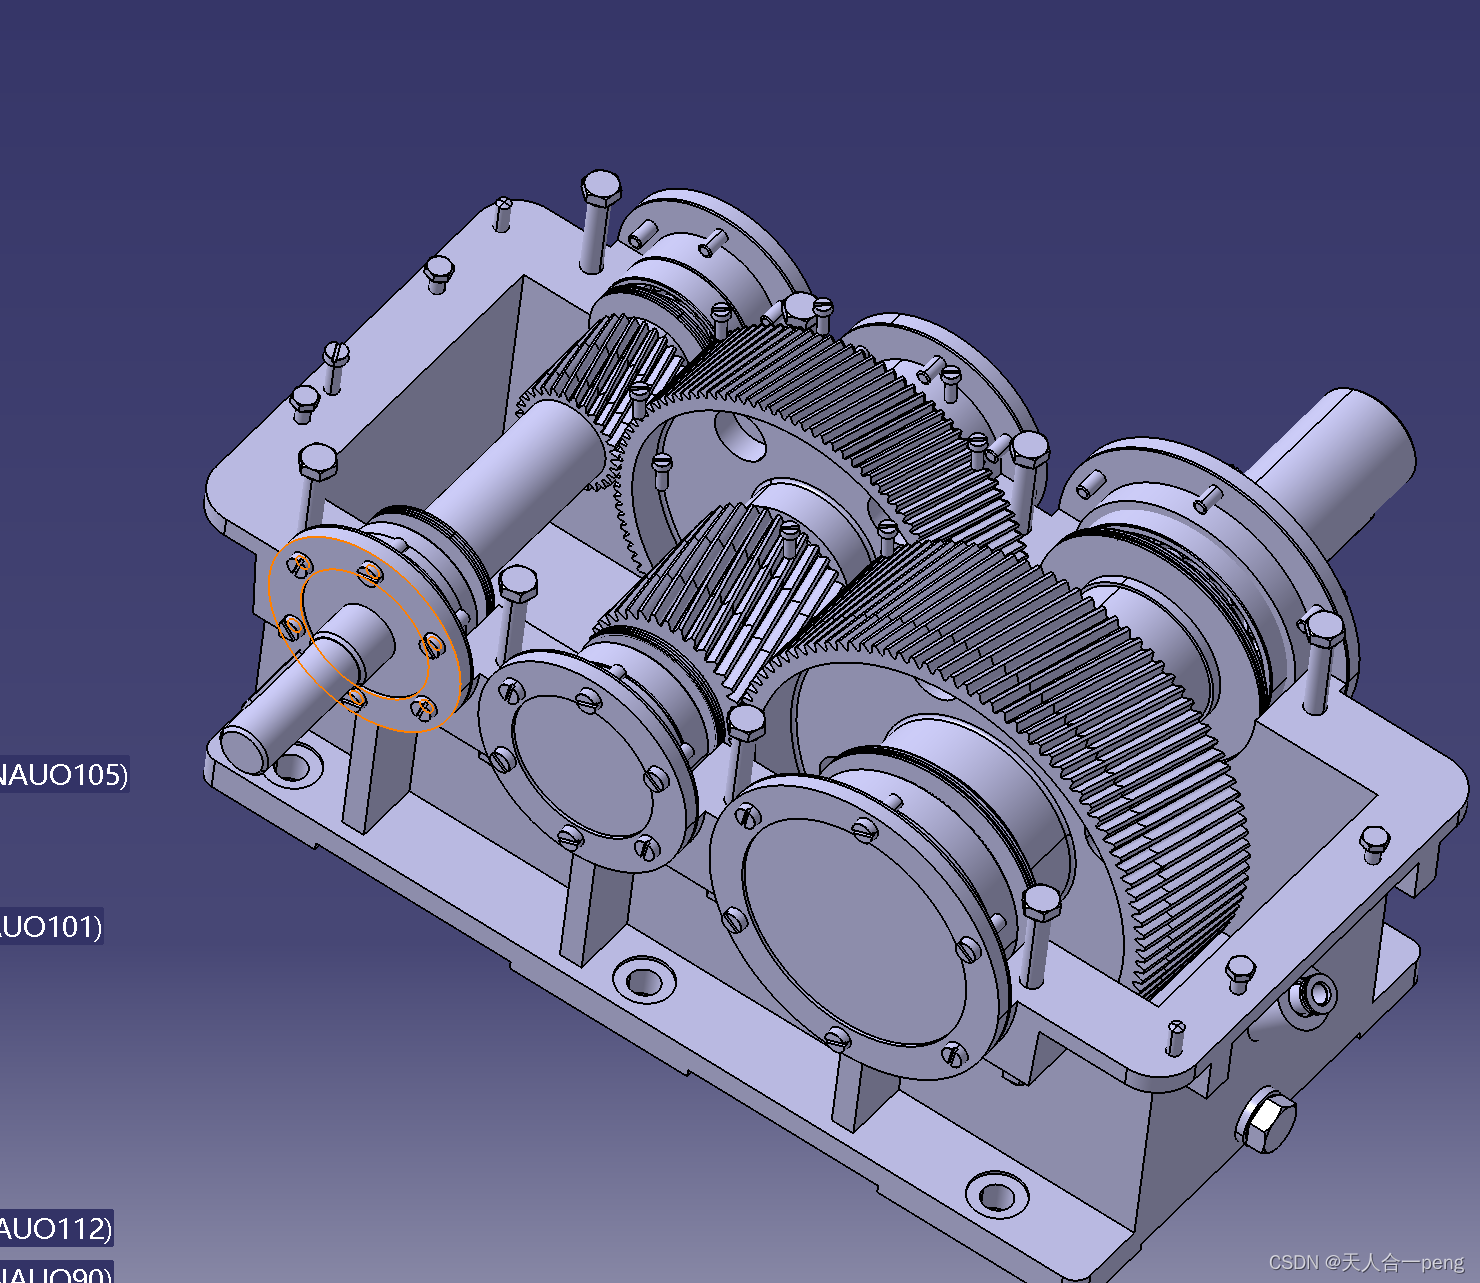Pick the tall hex bolt at housing top
The height and width of the screenshot is (1283, 1480).
pos(599,219)
